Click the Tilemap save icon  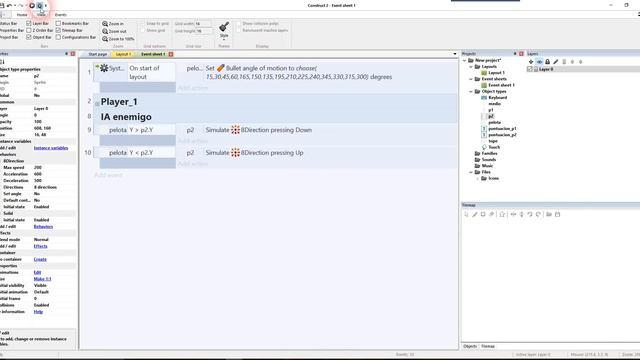tap(558, 214)
